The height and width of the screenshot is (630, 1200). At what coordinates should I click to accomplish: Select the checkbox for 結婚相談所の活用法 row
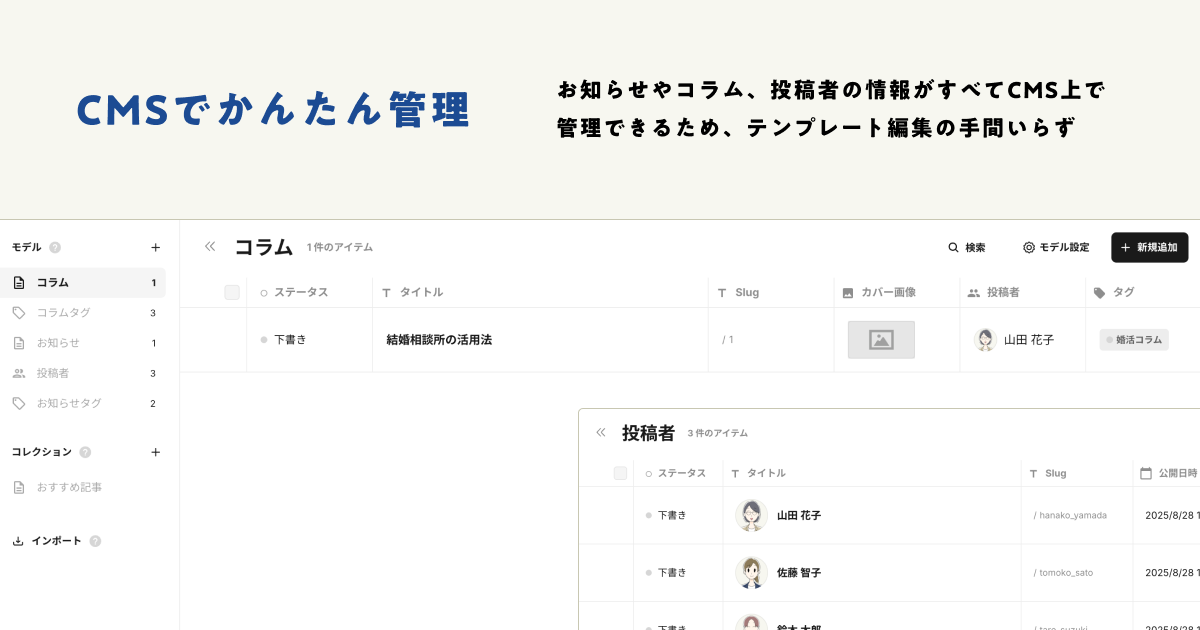click(x=232, y=340)
